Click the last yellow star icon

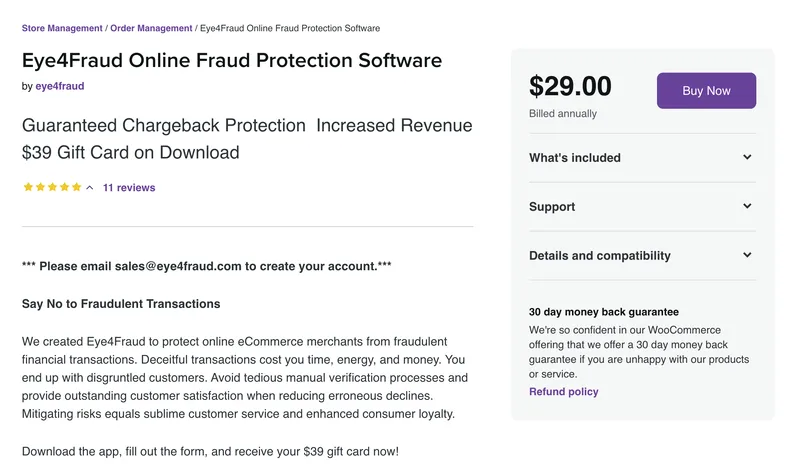[x=76, y=187]
